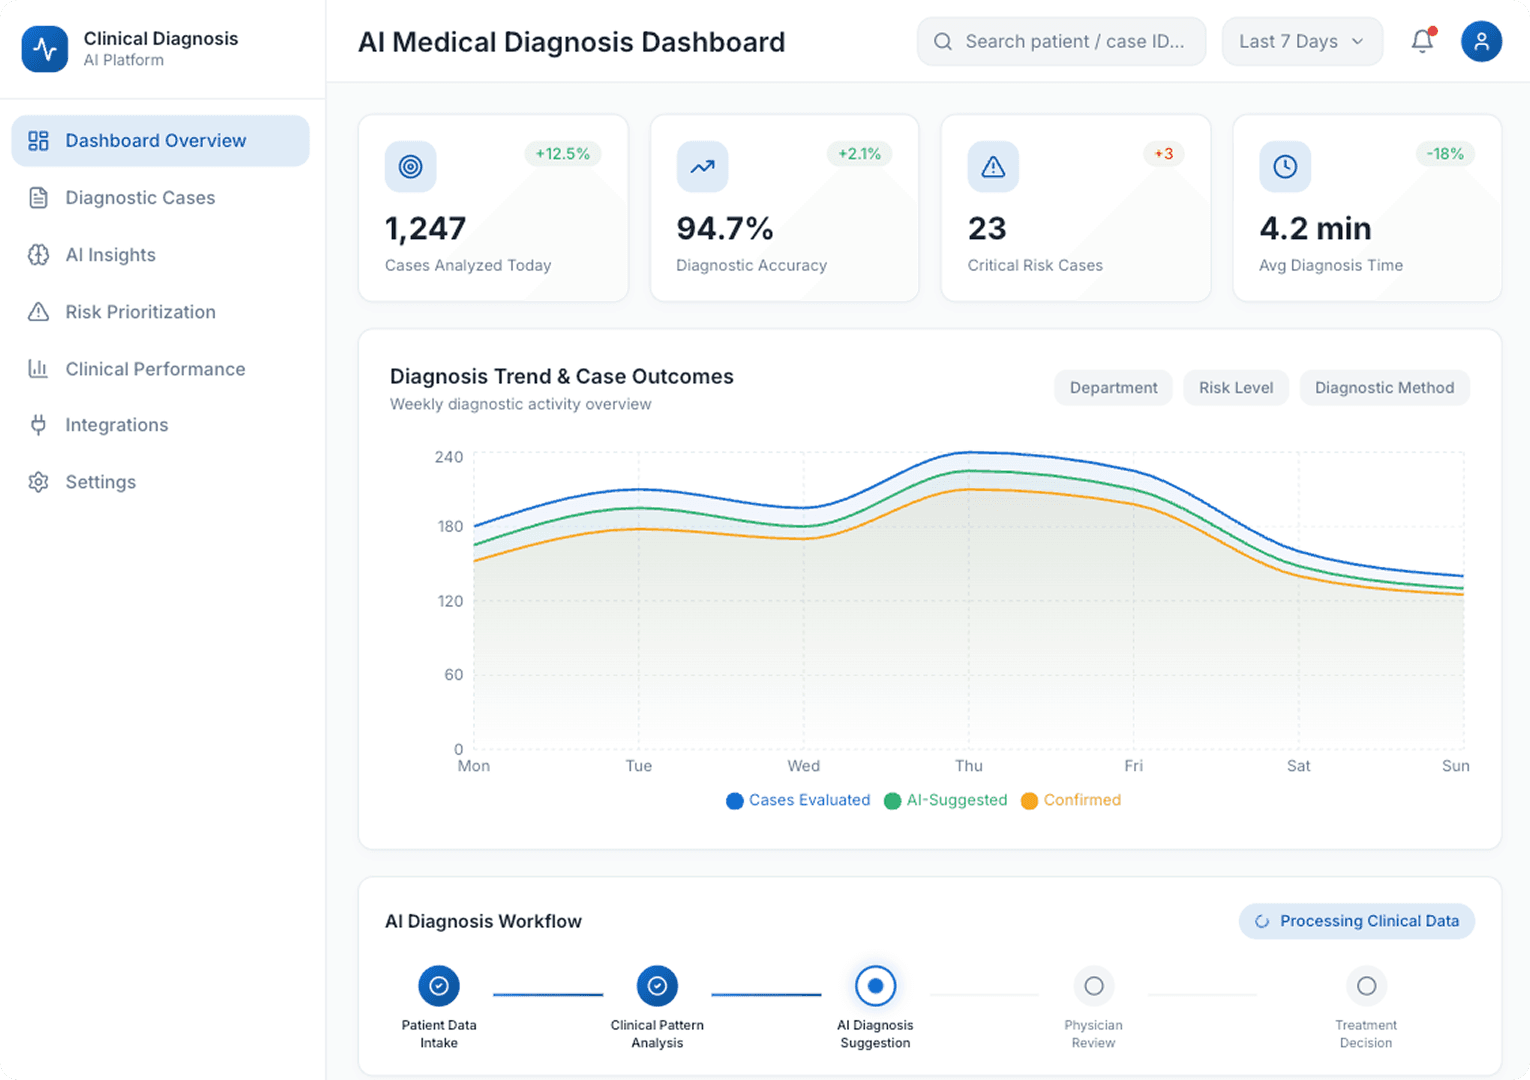1530x1080 pixels.
Task: Click the Processing Clinical Data status button
Action: click(1356, 921)
